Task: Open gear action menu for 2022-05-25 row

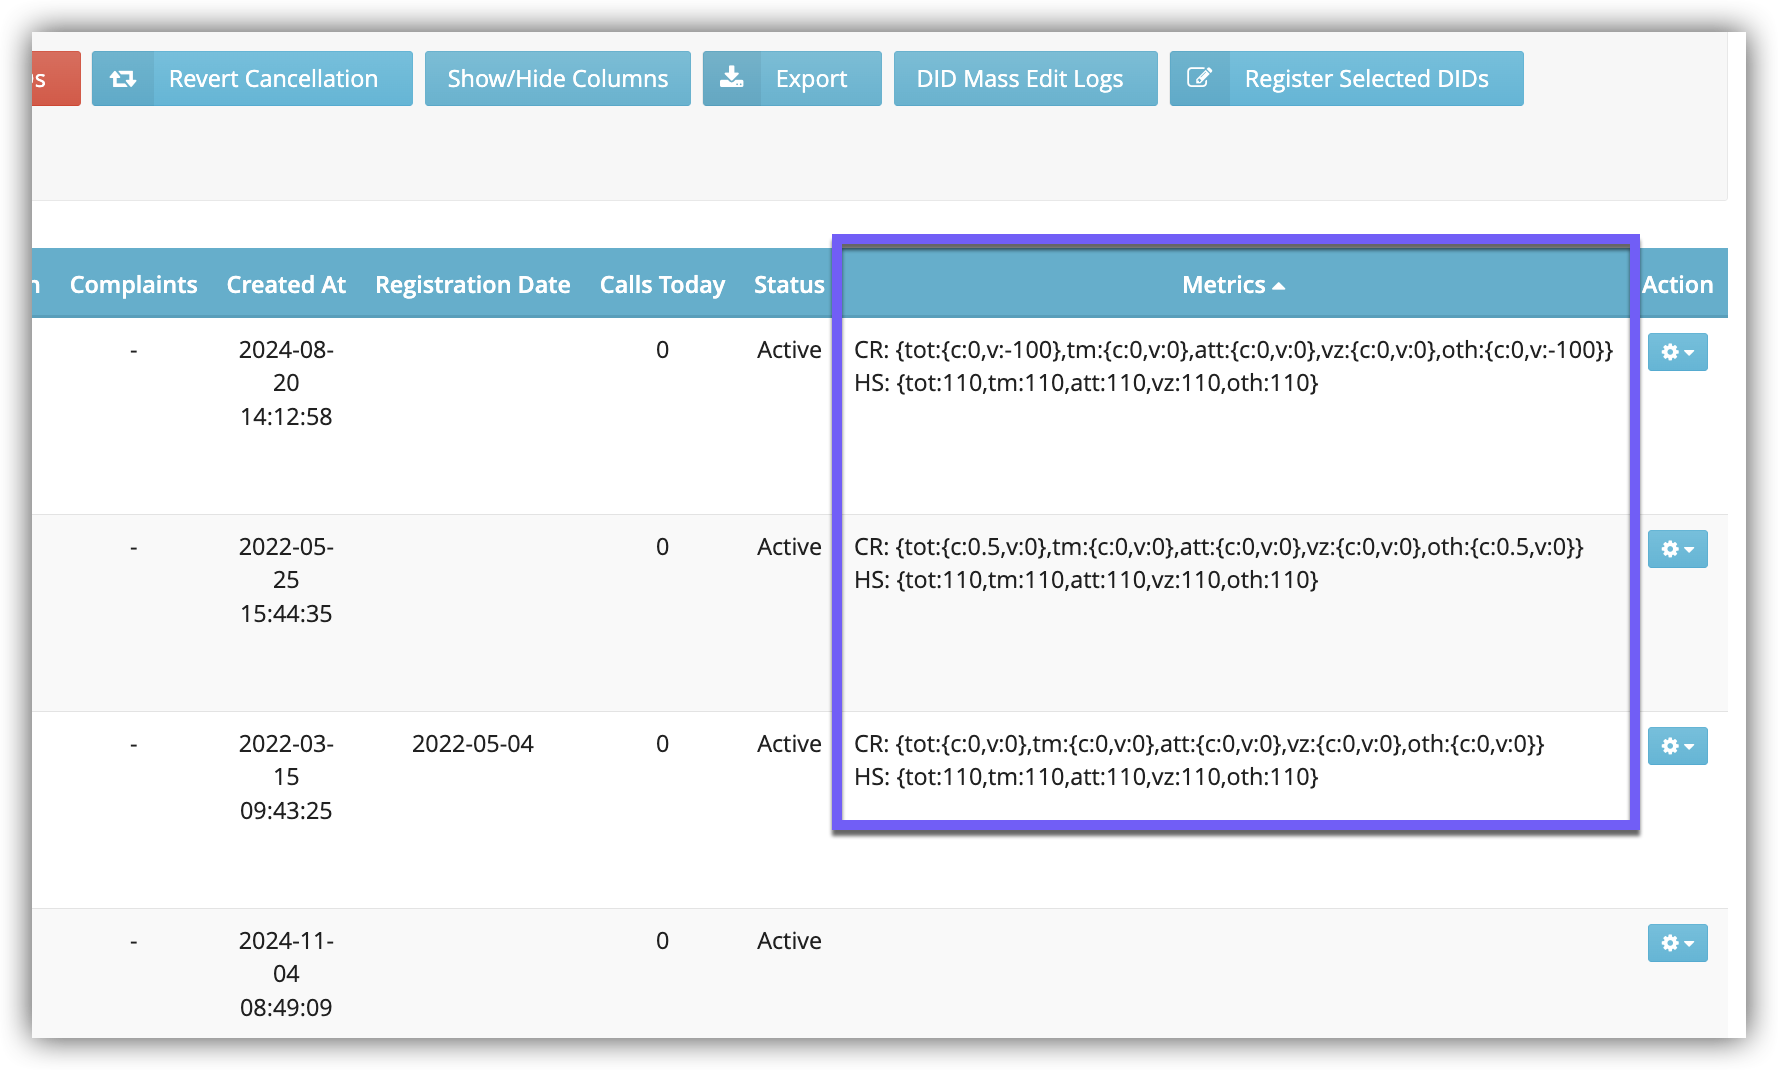Action: coord(1677,549)
